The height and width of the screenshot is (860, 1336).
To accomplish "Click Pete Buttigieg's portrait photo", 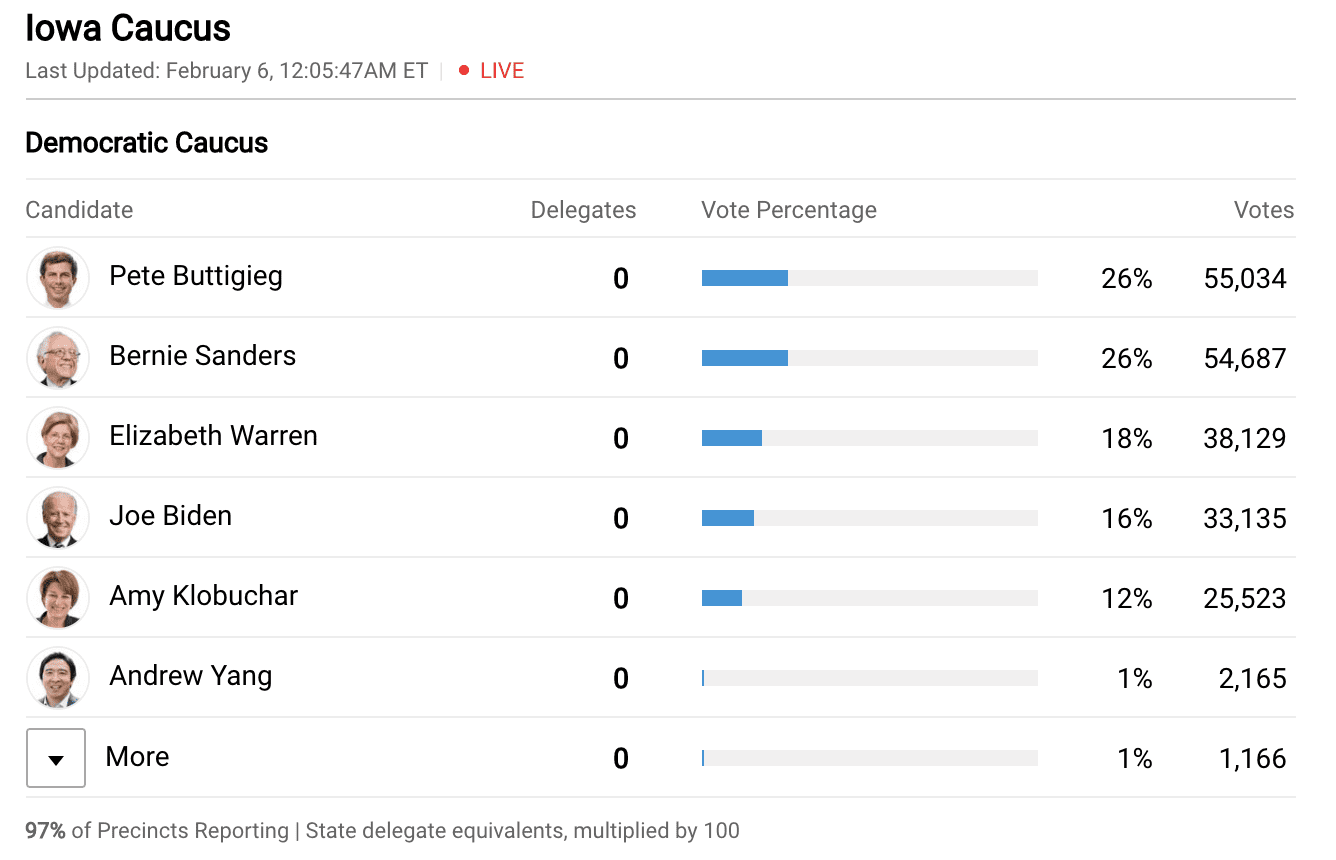I will pos(58,278).
